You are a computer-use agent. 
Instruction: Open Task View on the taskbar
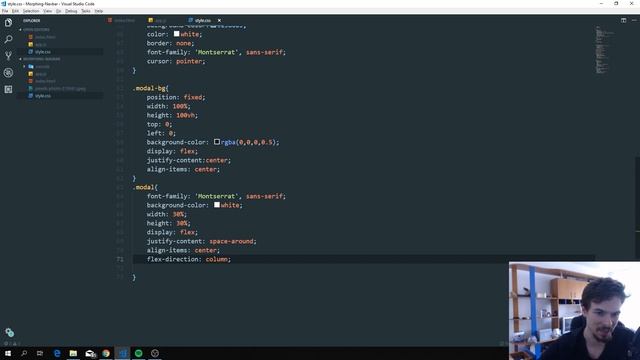(x=40, y=353)
